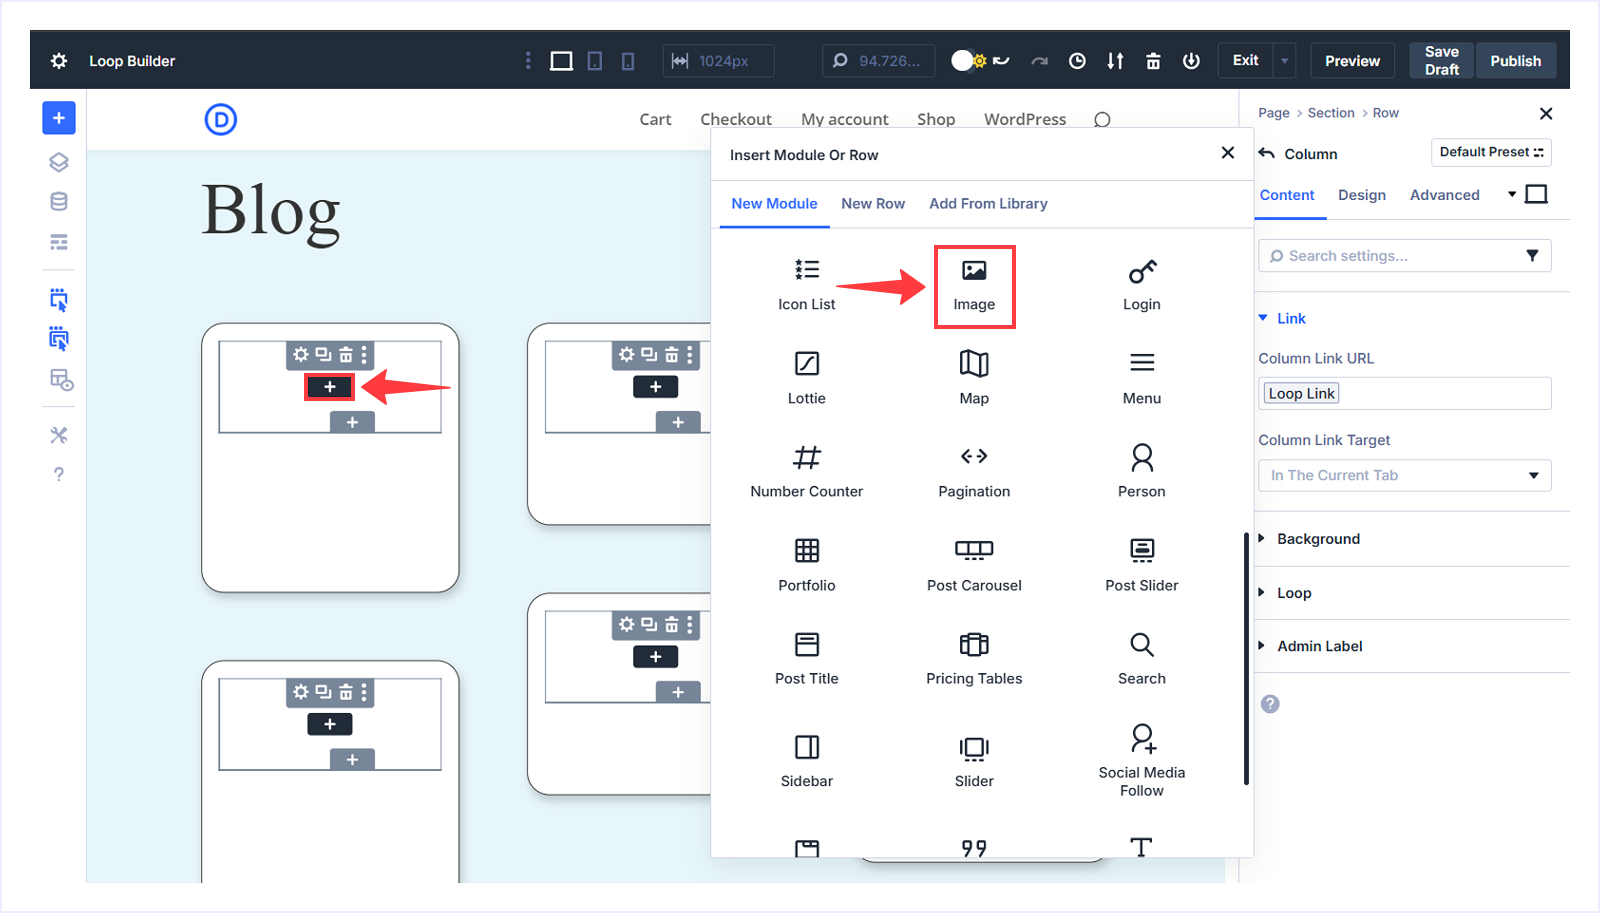The height and width of the screenshot is (913, 1600).
Task: Switch to phone preview mode
Action: 627,60
